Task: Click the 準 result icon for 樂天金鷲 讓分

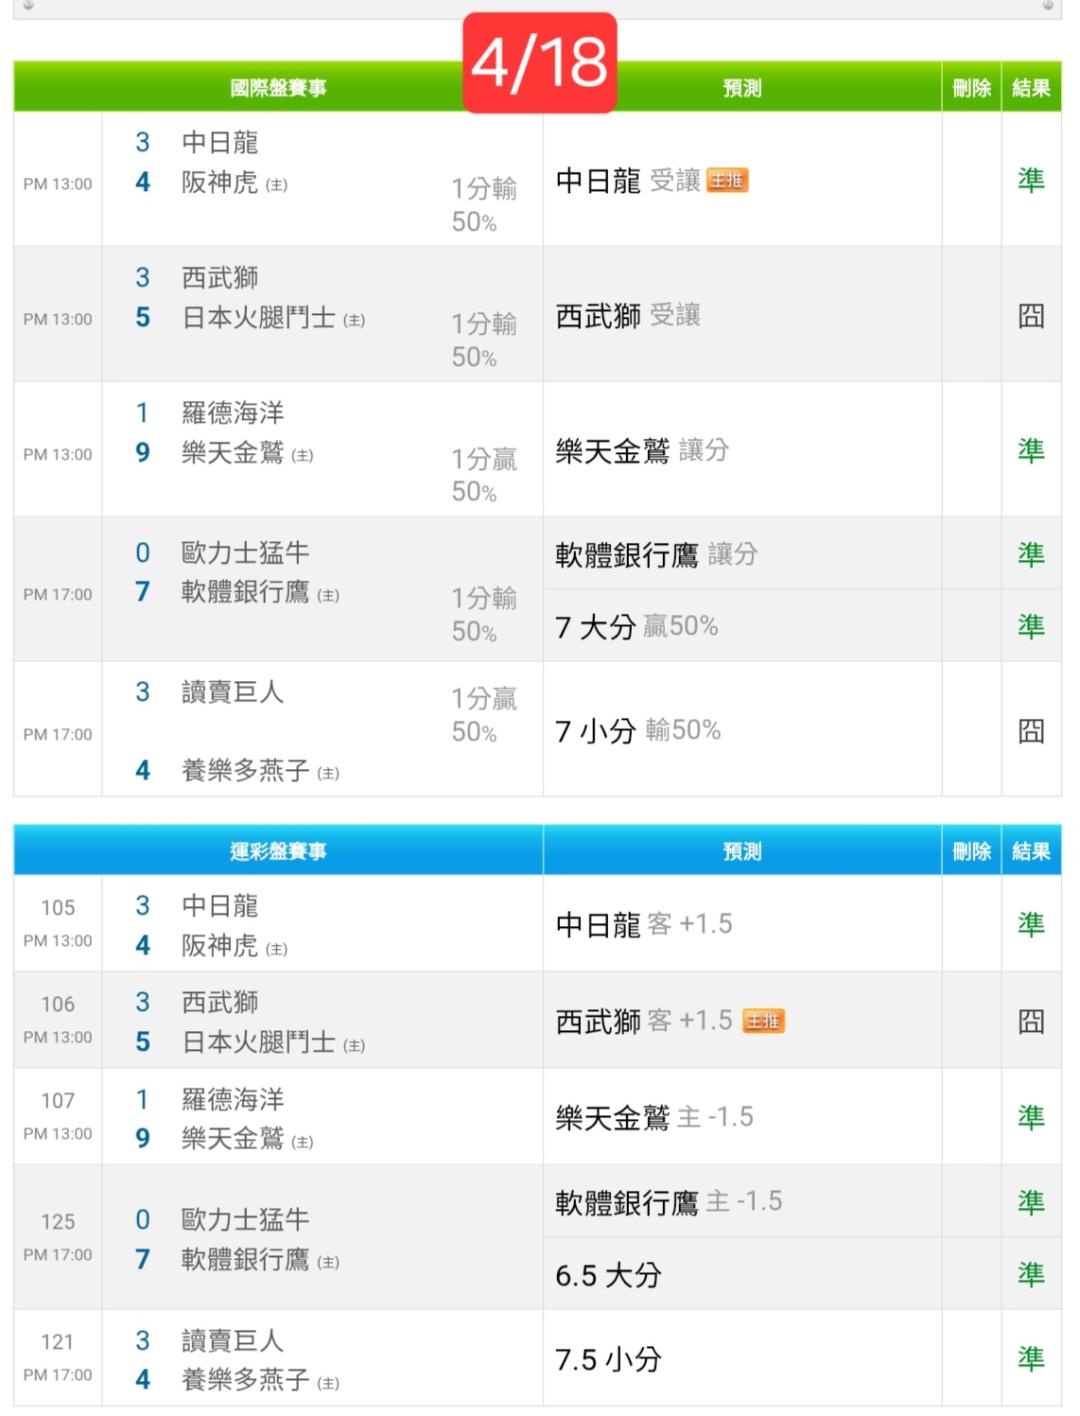Action: pyautogui.click(x=1031, y=451)
